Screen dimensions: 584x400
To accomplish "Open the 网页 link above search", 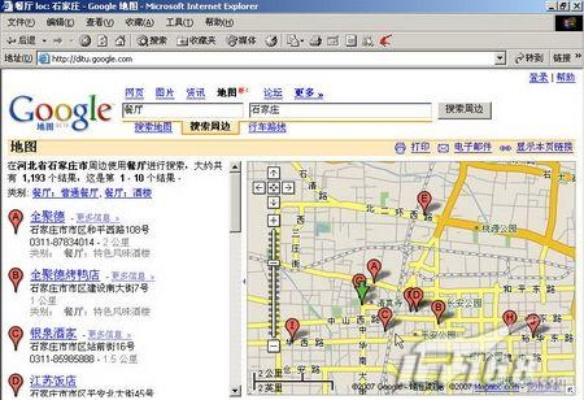I will pos(134,93).
